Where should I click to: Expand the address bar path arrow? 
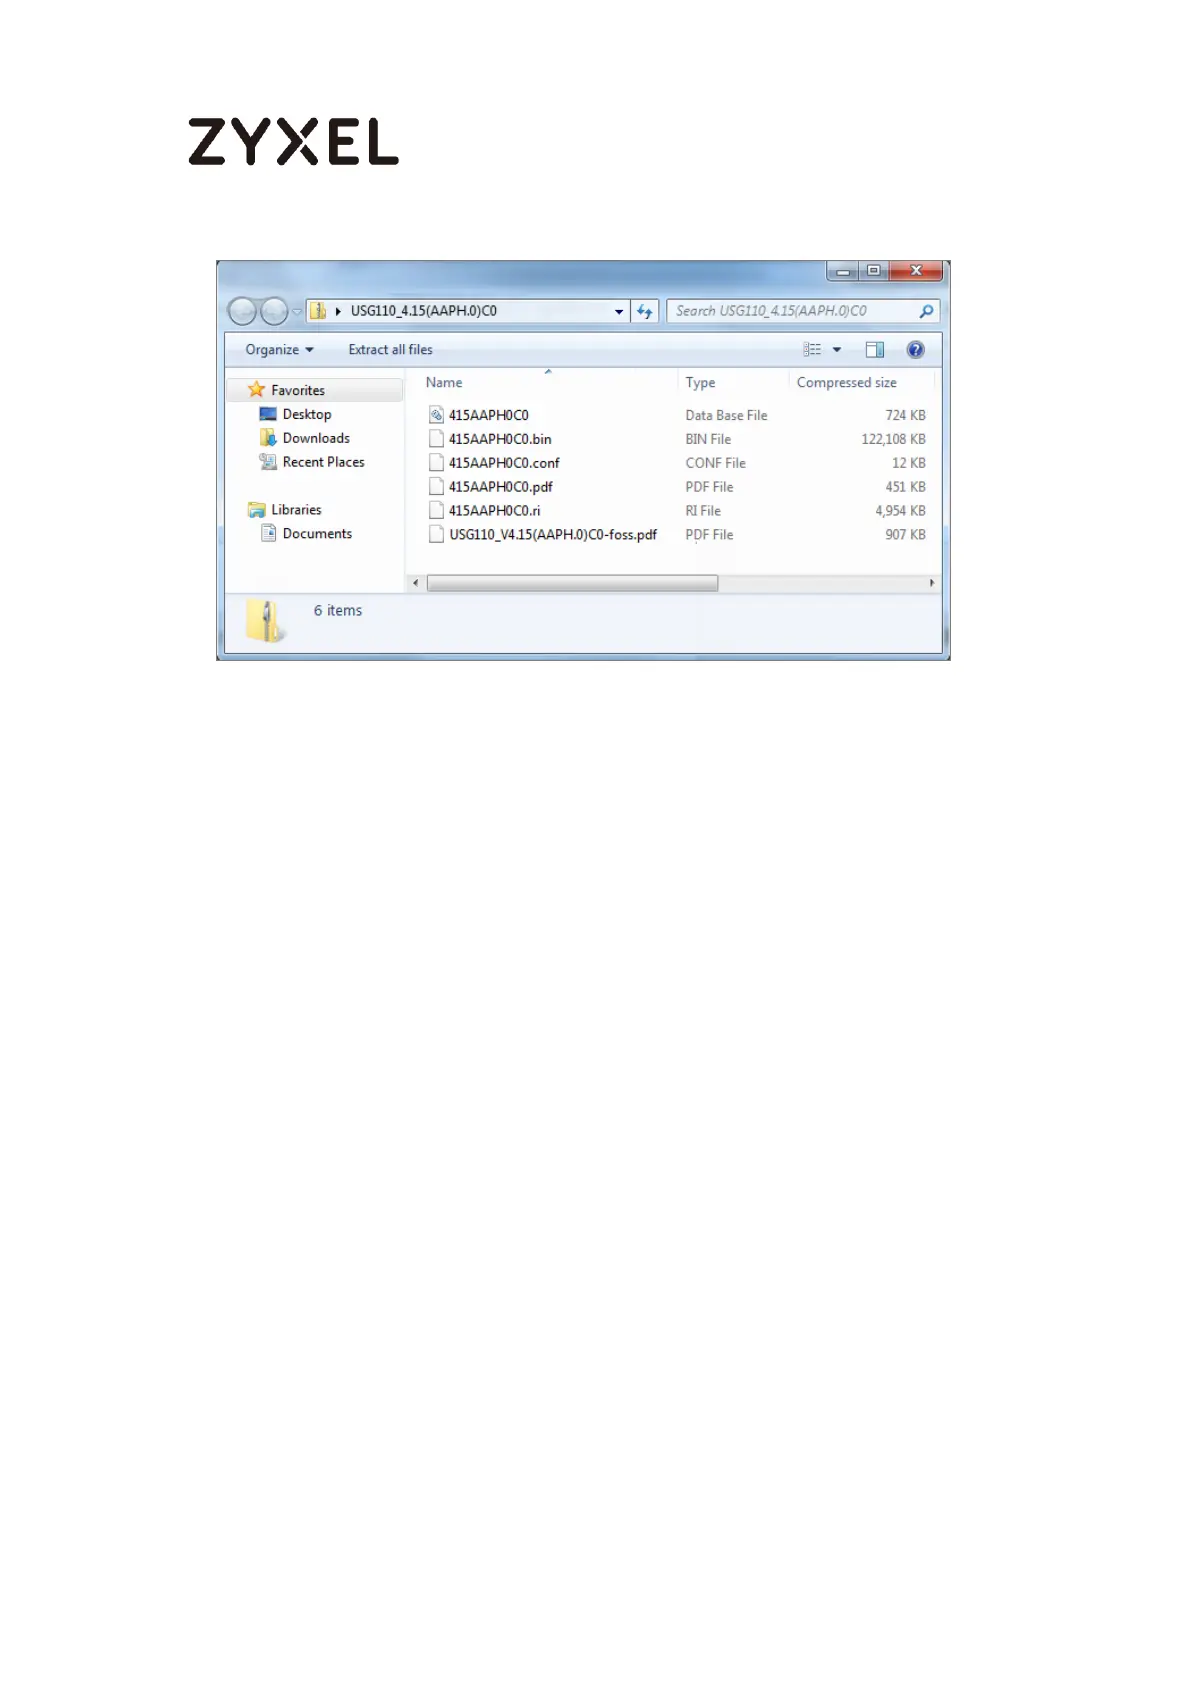point(338,311)
